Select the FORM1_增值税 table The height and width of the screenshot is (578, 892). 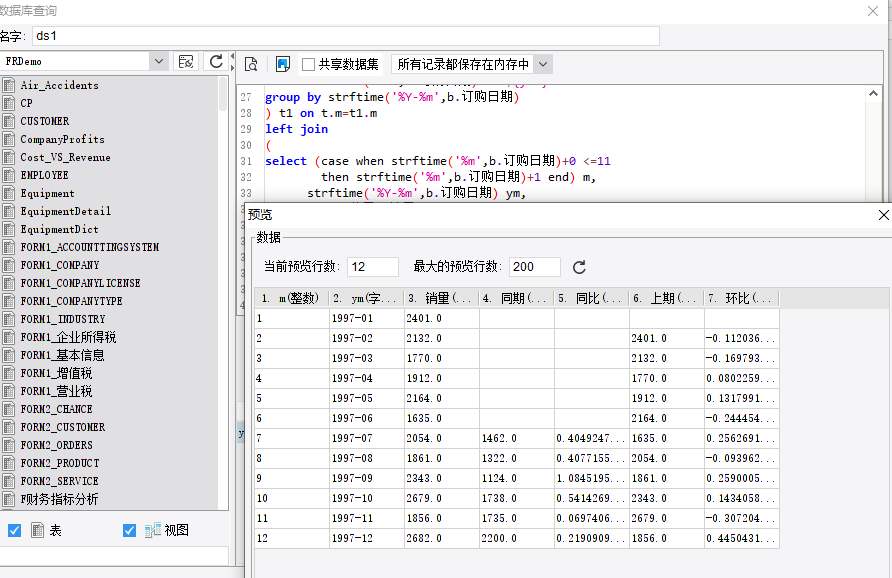click(x=56, y=373)
